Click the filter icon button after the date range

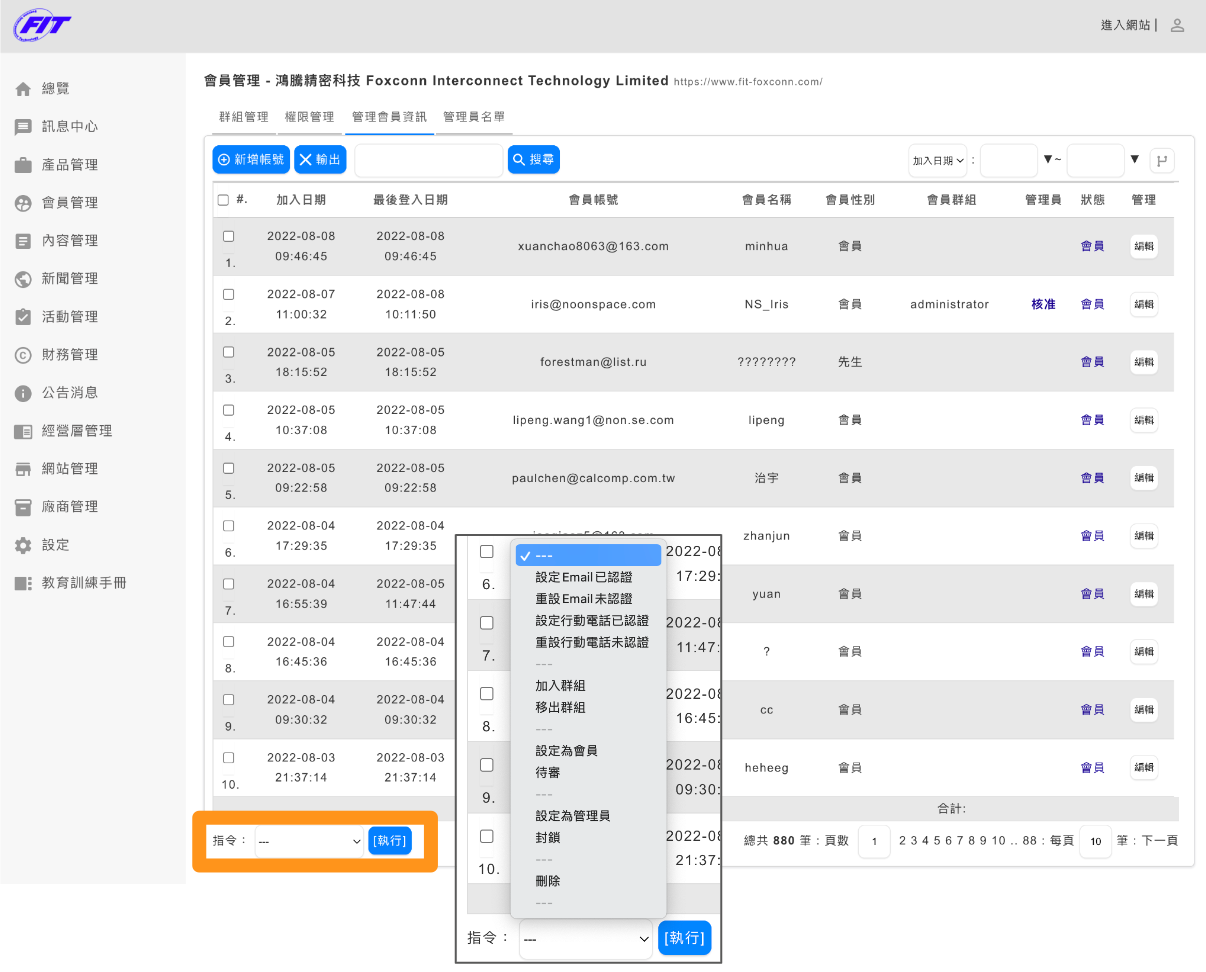click(1162, 160)
